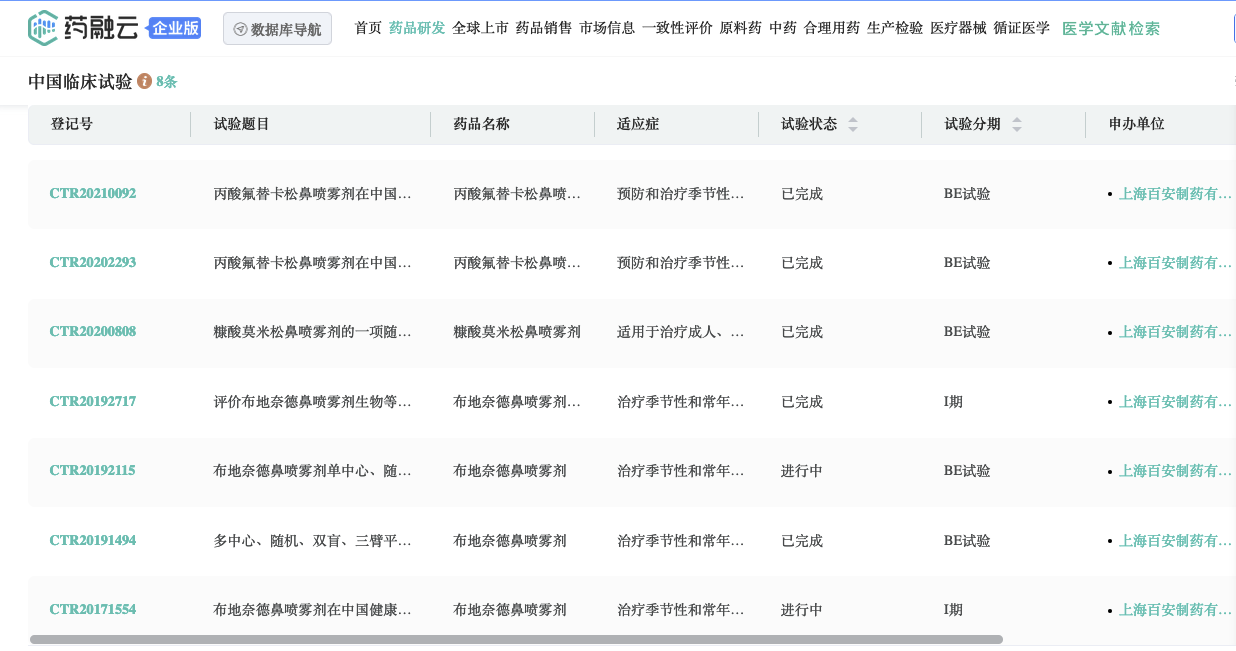The width and height of the screenshot is (1236, 651).
Task: Open the 数据库导航 button
Action: (x=277, y=29)
